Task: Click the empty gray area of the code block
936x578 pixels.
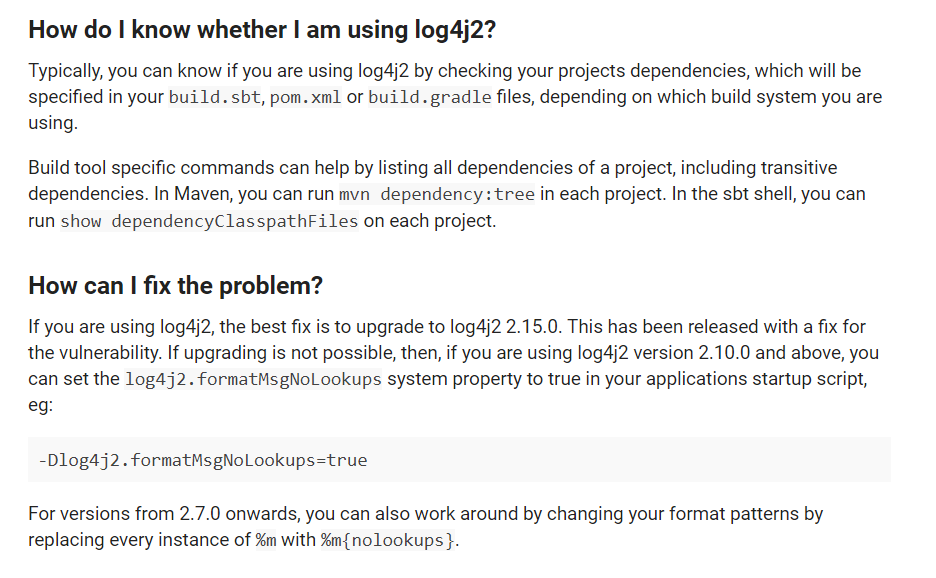Action: (627, 460)
